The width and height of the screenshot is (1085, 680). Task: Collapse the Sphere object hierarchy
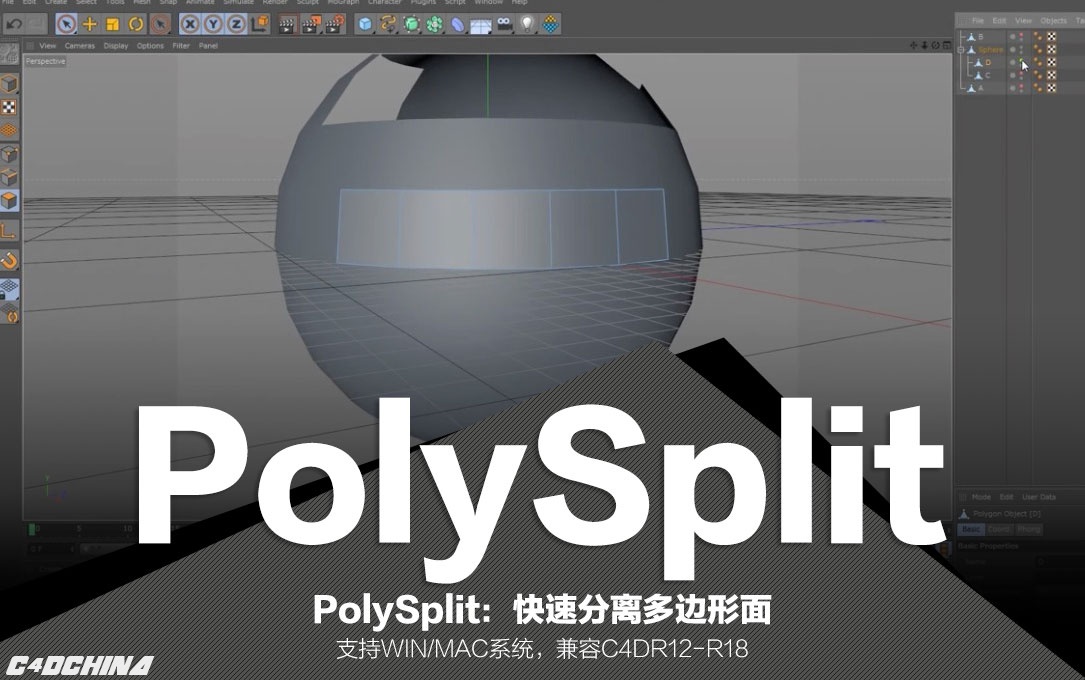(961, 50)
